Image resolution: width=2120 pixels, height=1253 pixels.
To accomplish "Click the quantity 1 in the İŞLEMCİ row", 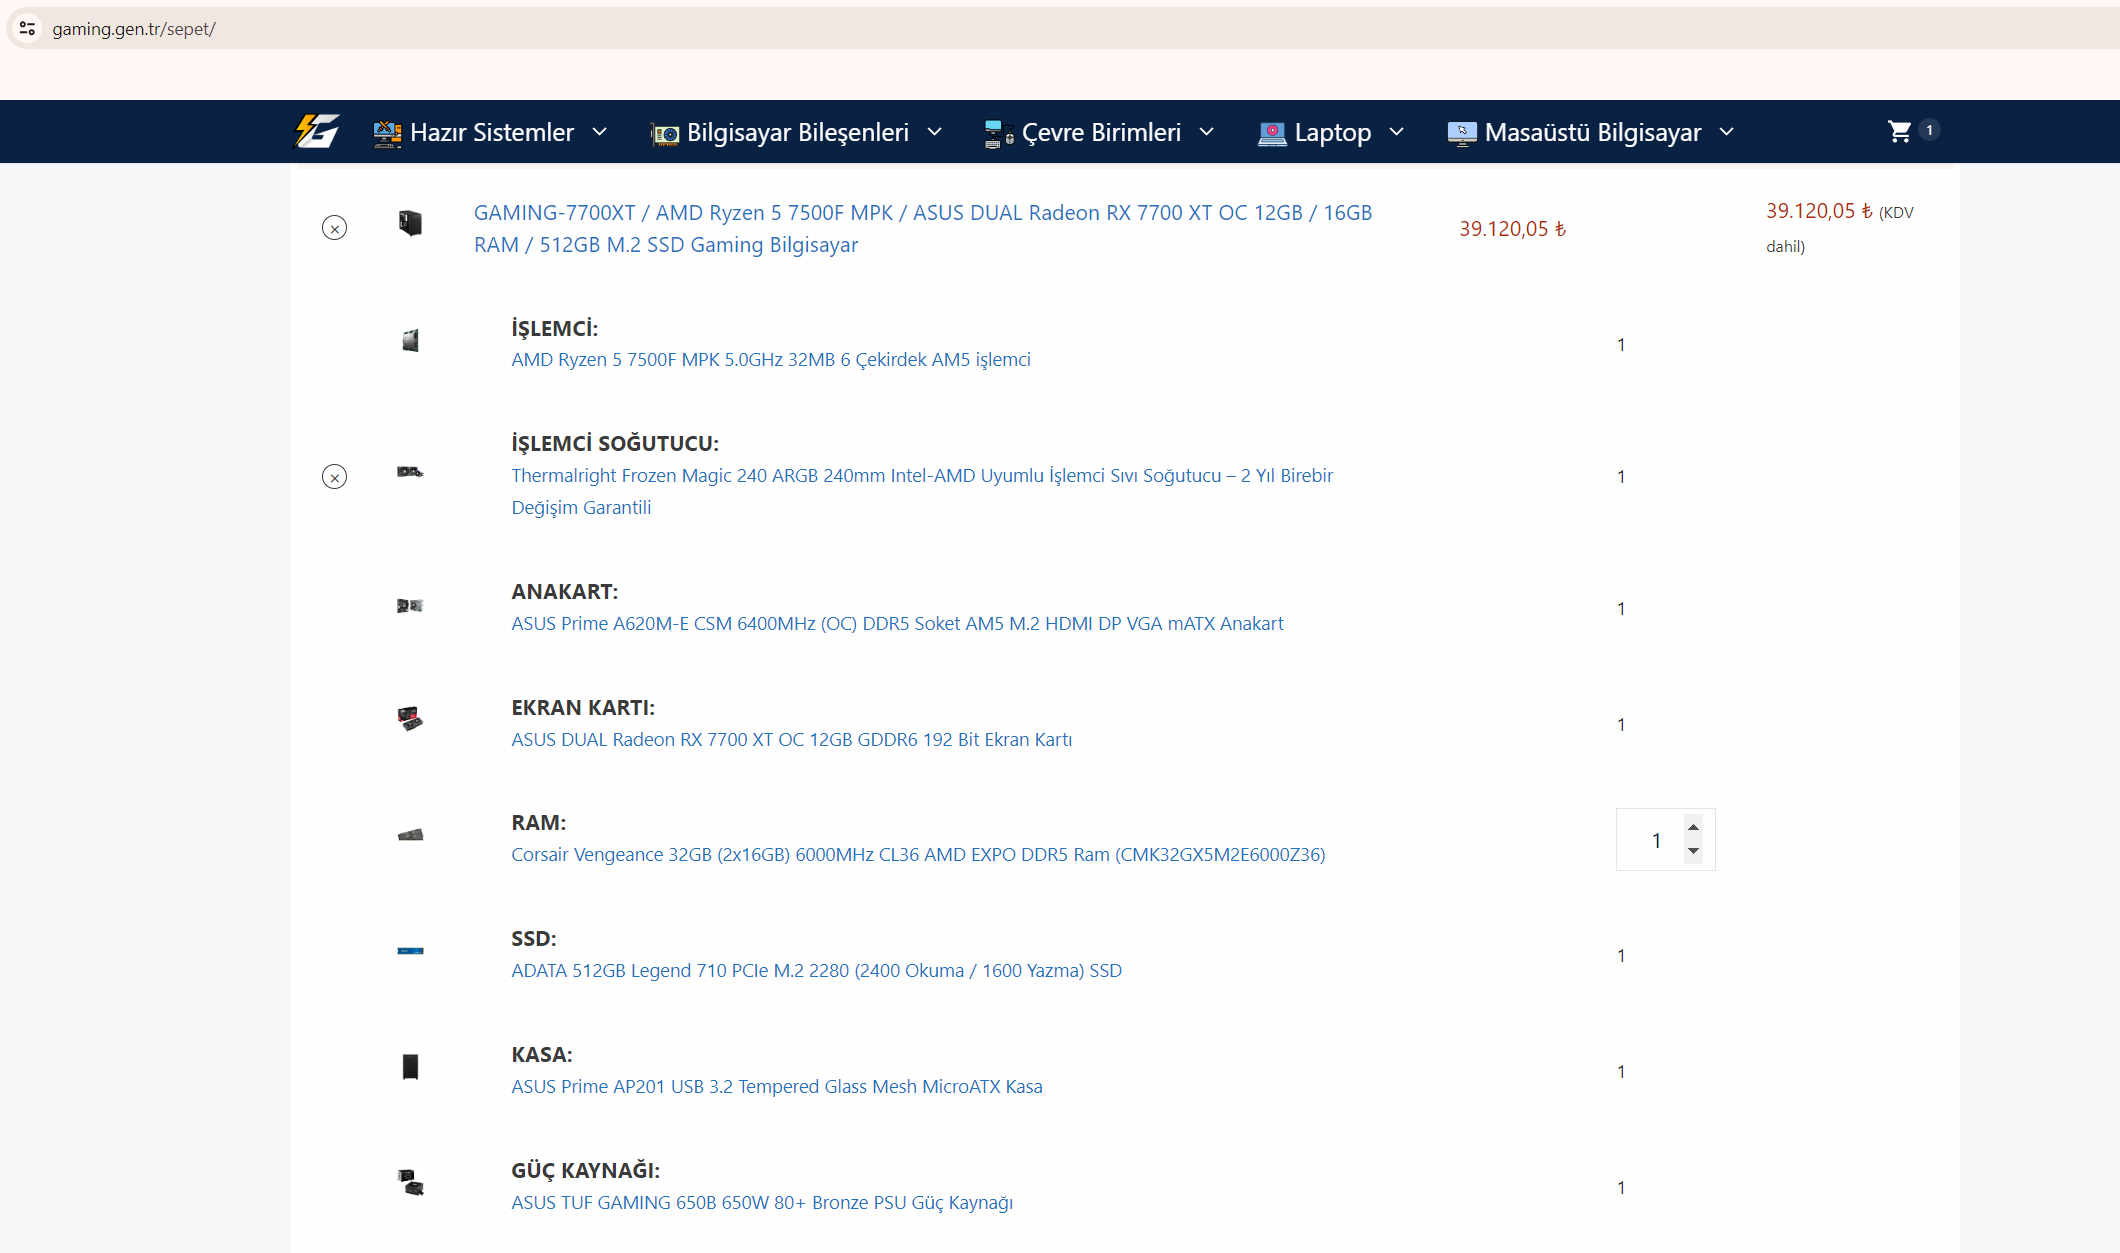I will click(1621, 345).
